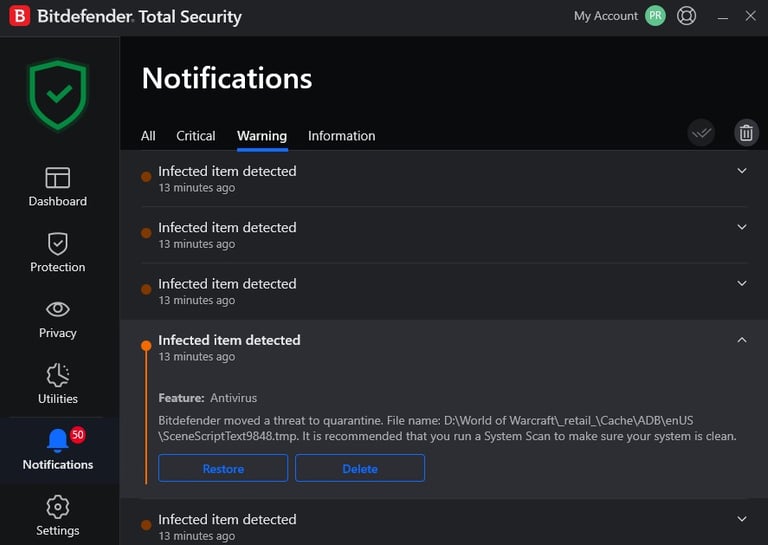
Task: Click the expanded notification's orange status dot
Action: [x=146, y=346]
